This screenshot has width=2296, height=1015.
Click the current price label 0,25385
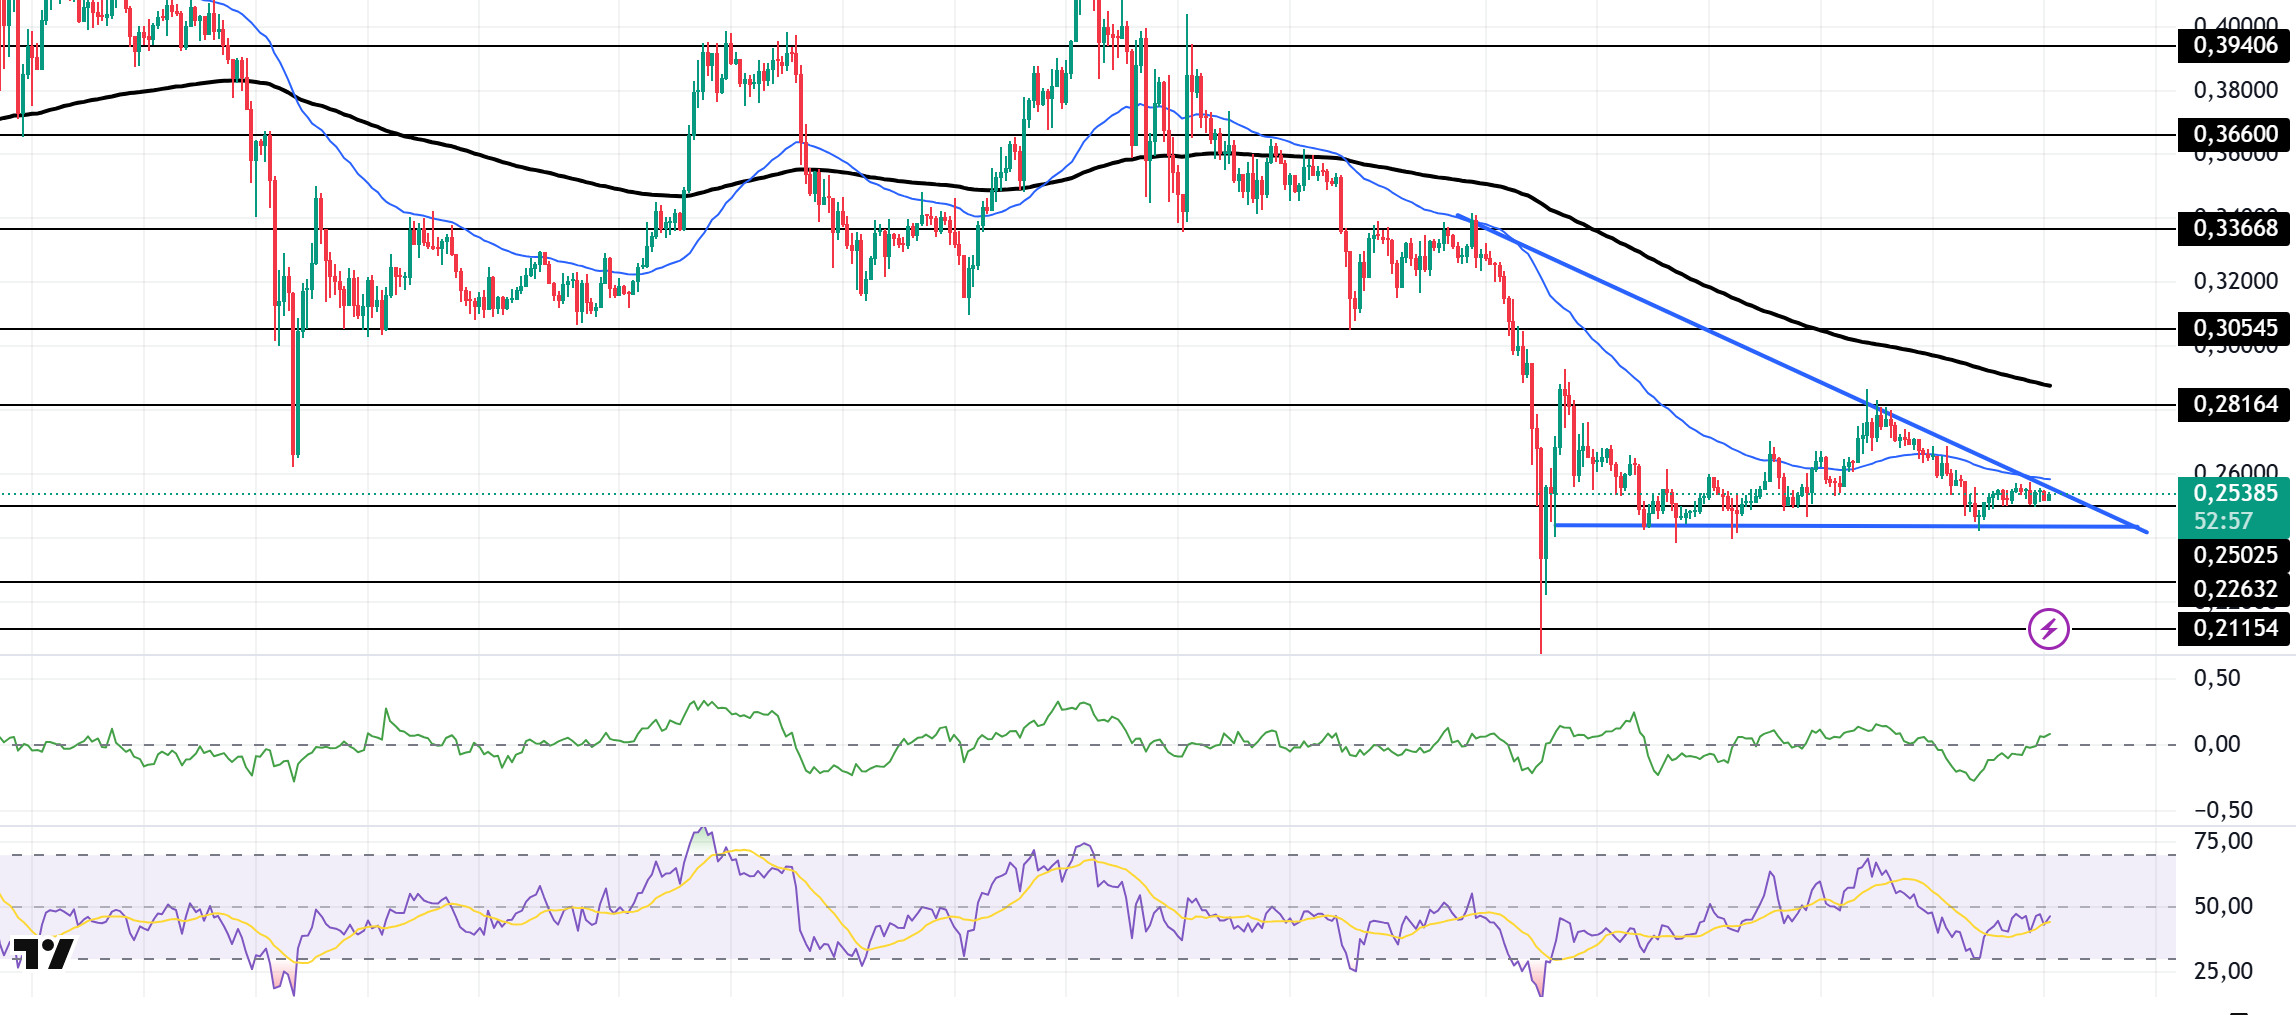point(2234,493)
